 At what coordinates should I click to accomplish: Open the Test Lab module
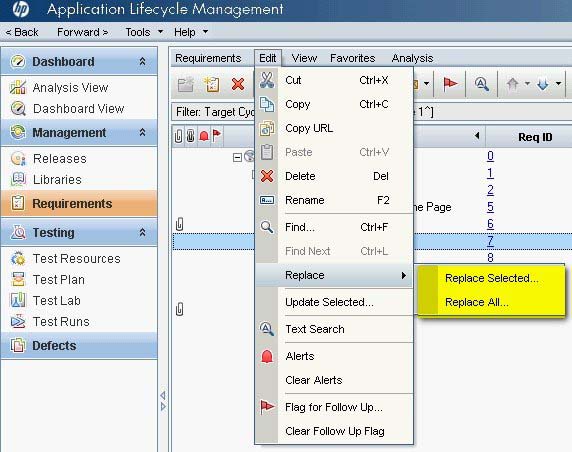pyautogui.click(x=57, y=301)
